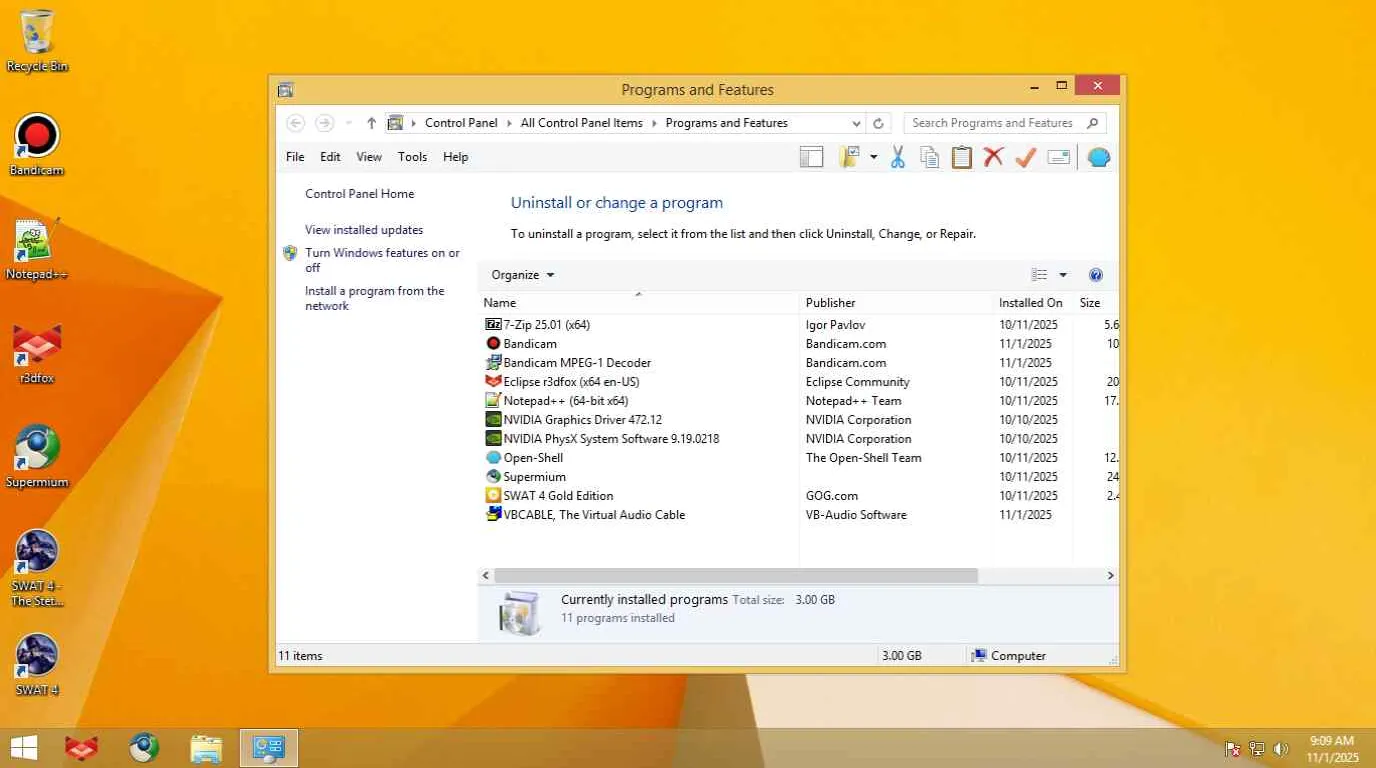1376x768 pixels.
Task: Click the red X Delete icon
Action: pyautogui.click(x=993, y=157)
